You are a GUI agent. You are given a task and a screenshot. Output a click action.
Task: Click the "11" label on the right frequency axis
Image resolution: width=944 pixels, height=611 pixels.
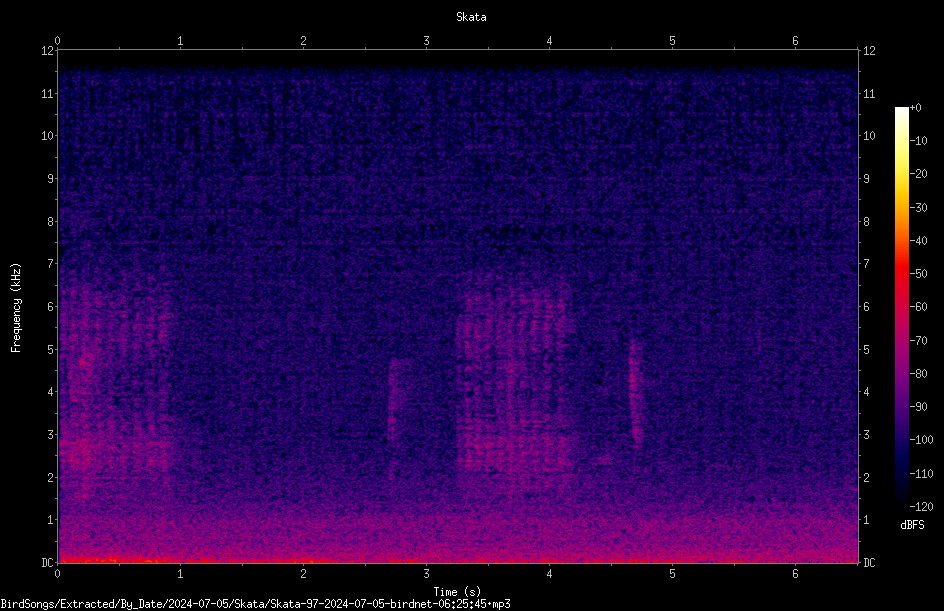[x=869, y=93]
